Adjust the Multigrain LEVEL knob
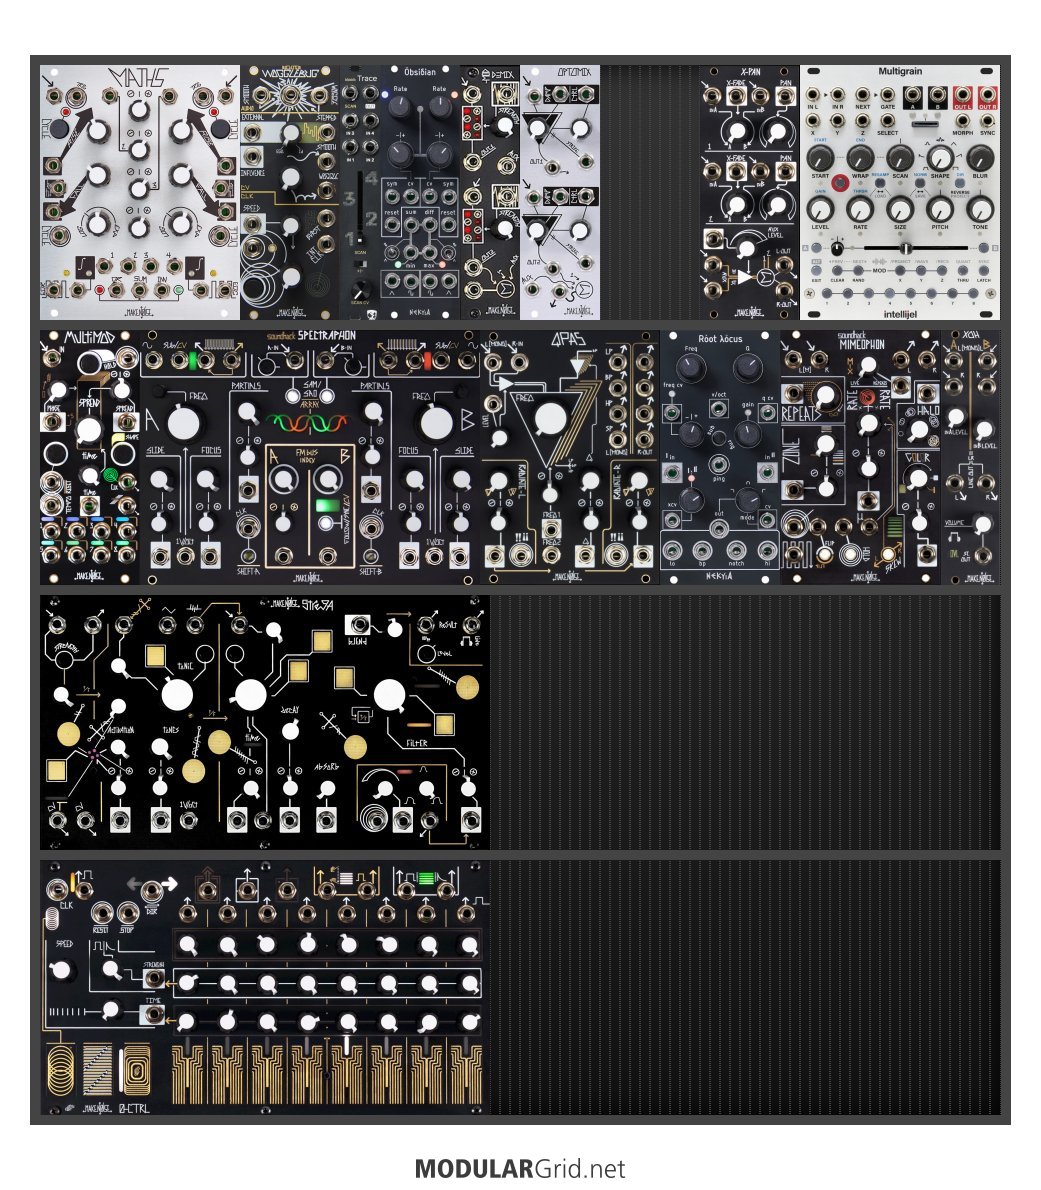The image size is (1041, 1190). point(820,209)
